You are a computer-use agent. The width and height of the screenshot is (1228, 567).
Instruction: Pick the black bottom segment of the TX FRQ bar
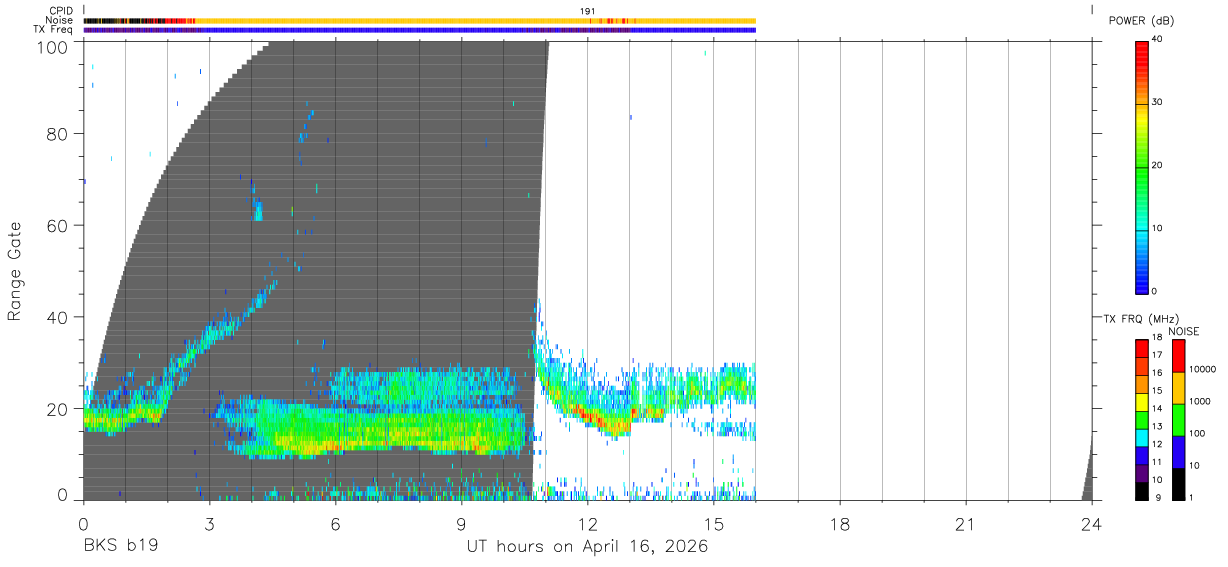point(1142,490)
